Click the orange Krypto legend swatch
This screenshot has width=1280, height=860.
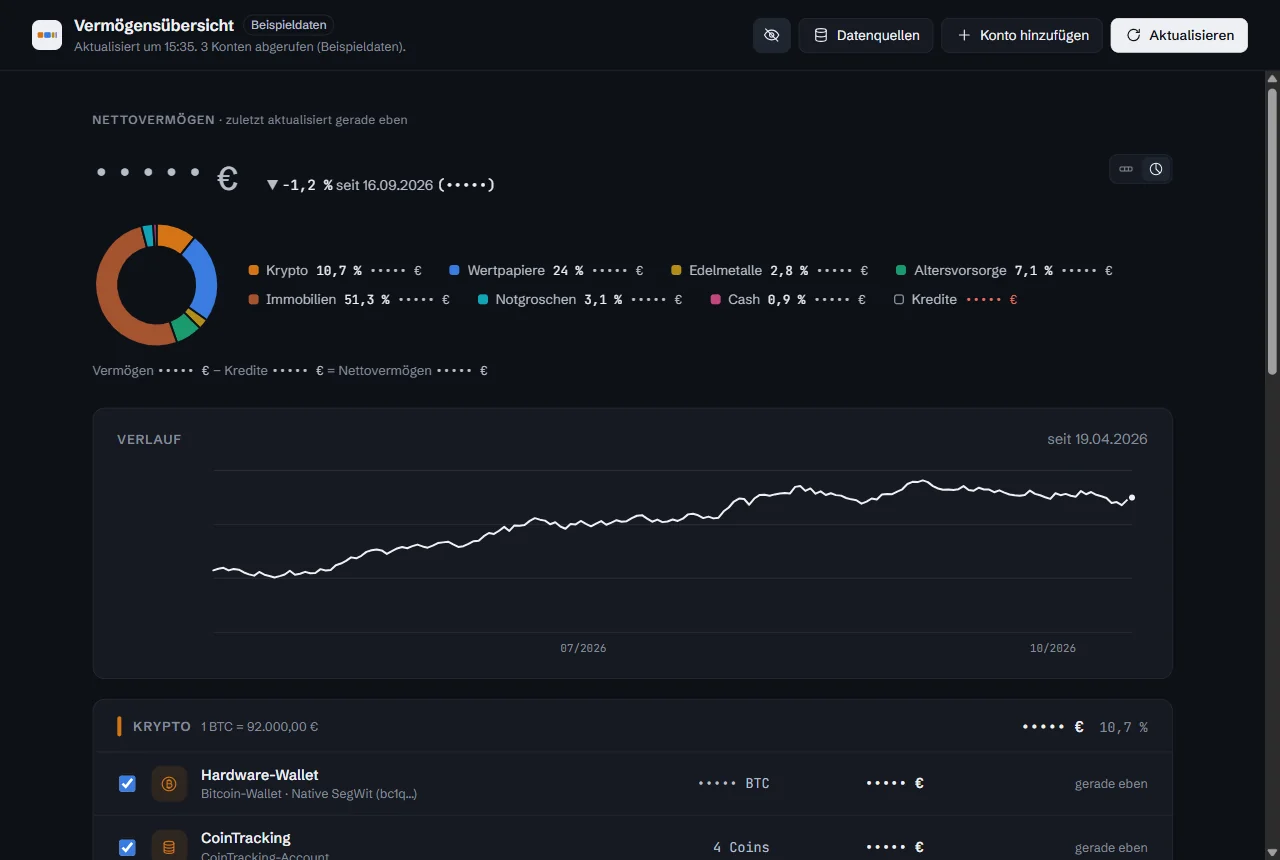tap(254, 271)
